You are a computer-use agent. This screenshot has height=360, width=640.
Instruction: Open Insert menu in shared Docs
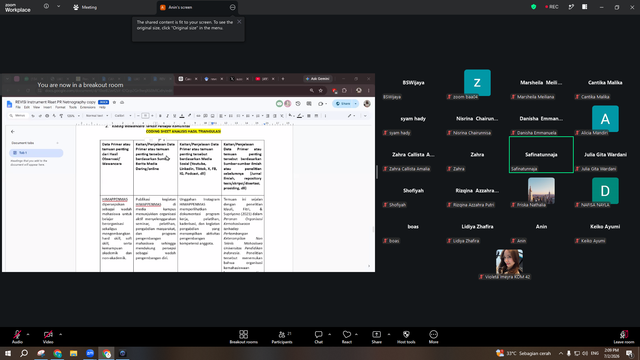pyautogui.click(x=47, y=107)
